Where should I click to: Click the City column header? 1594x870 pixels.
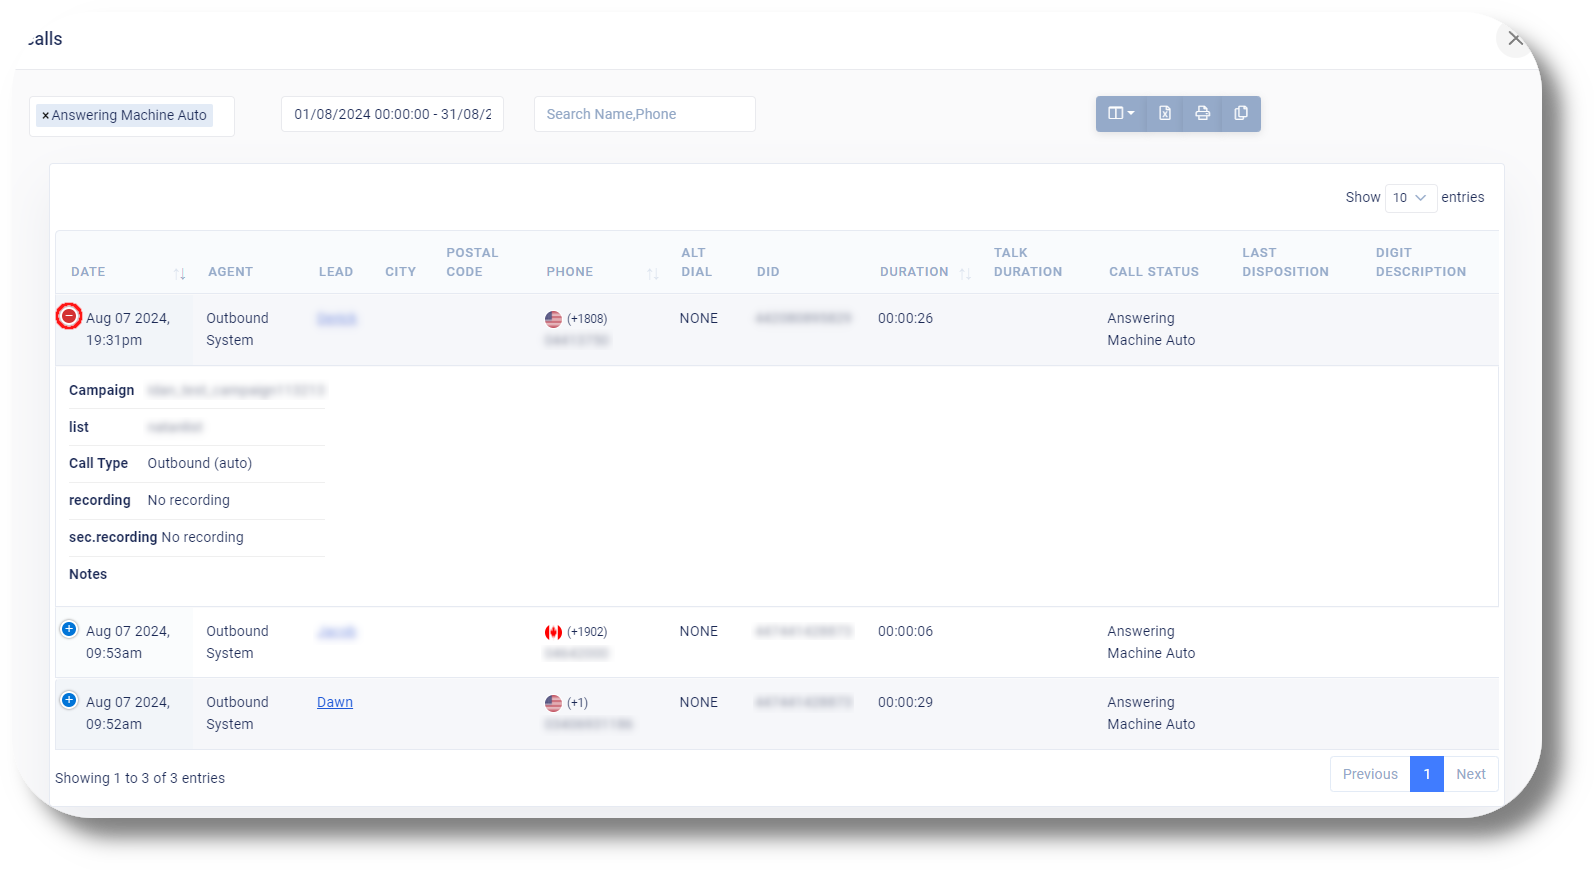400,272
